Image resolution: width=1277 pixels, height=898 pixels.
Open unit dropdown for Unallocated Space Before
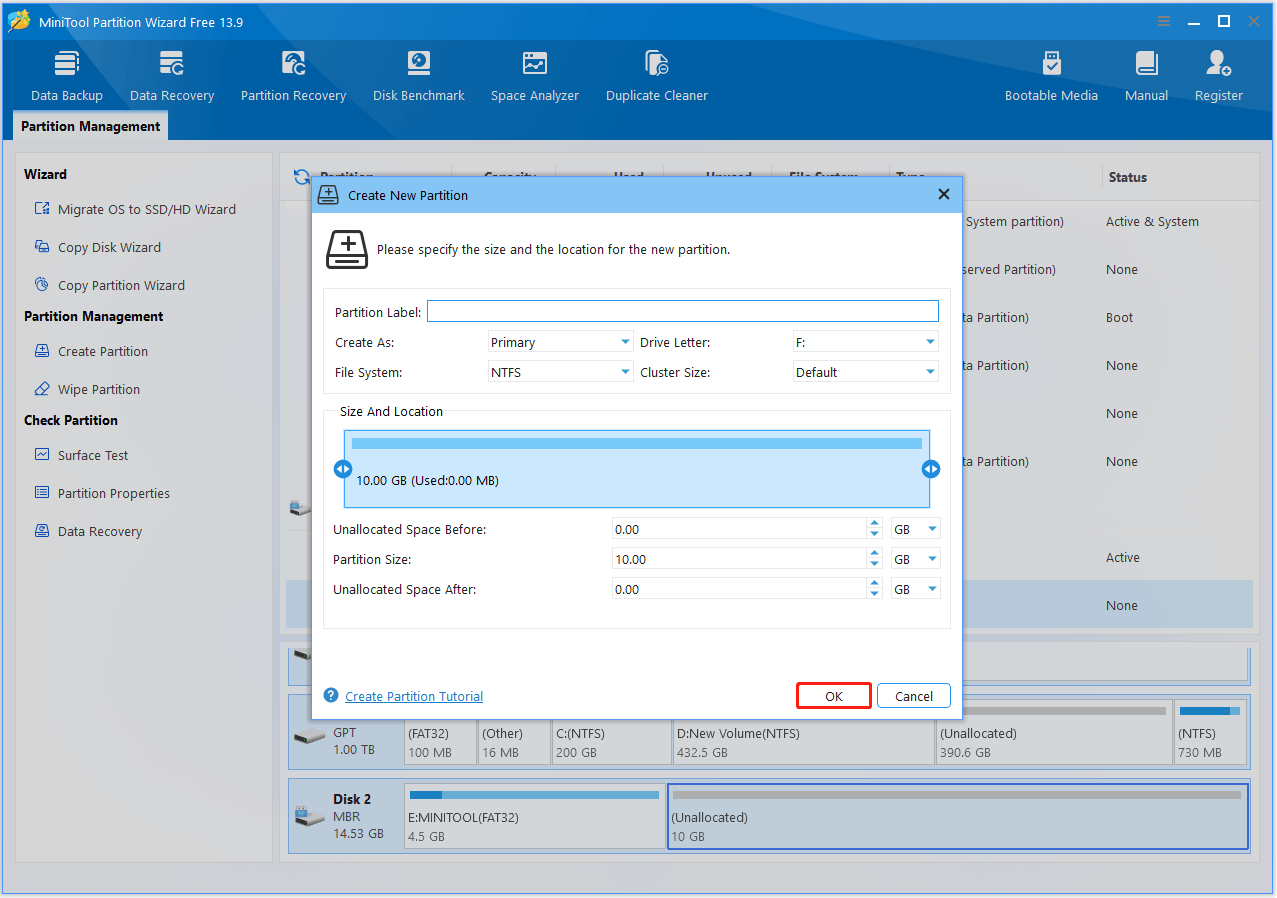click(916, 529)
